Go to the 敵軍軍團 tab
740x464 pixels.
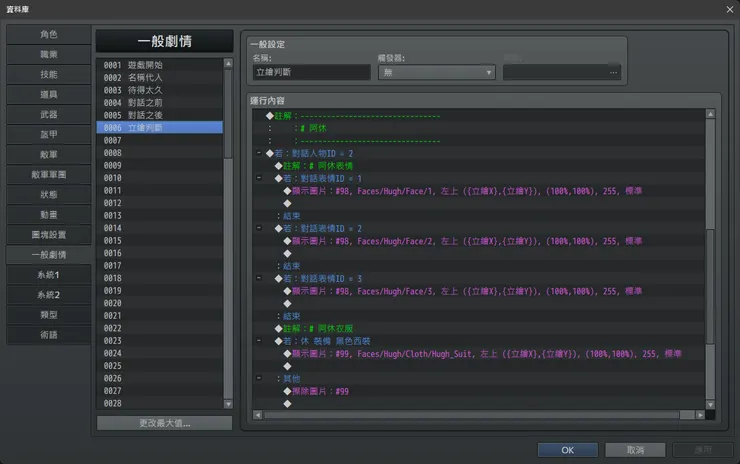pos(49,175)
